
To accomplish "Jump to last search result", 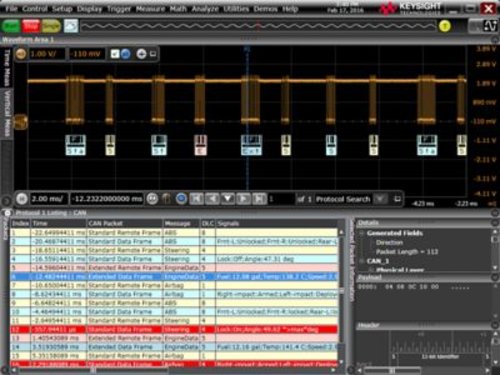I will (x=259, y=199).
